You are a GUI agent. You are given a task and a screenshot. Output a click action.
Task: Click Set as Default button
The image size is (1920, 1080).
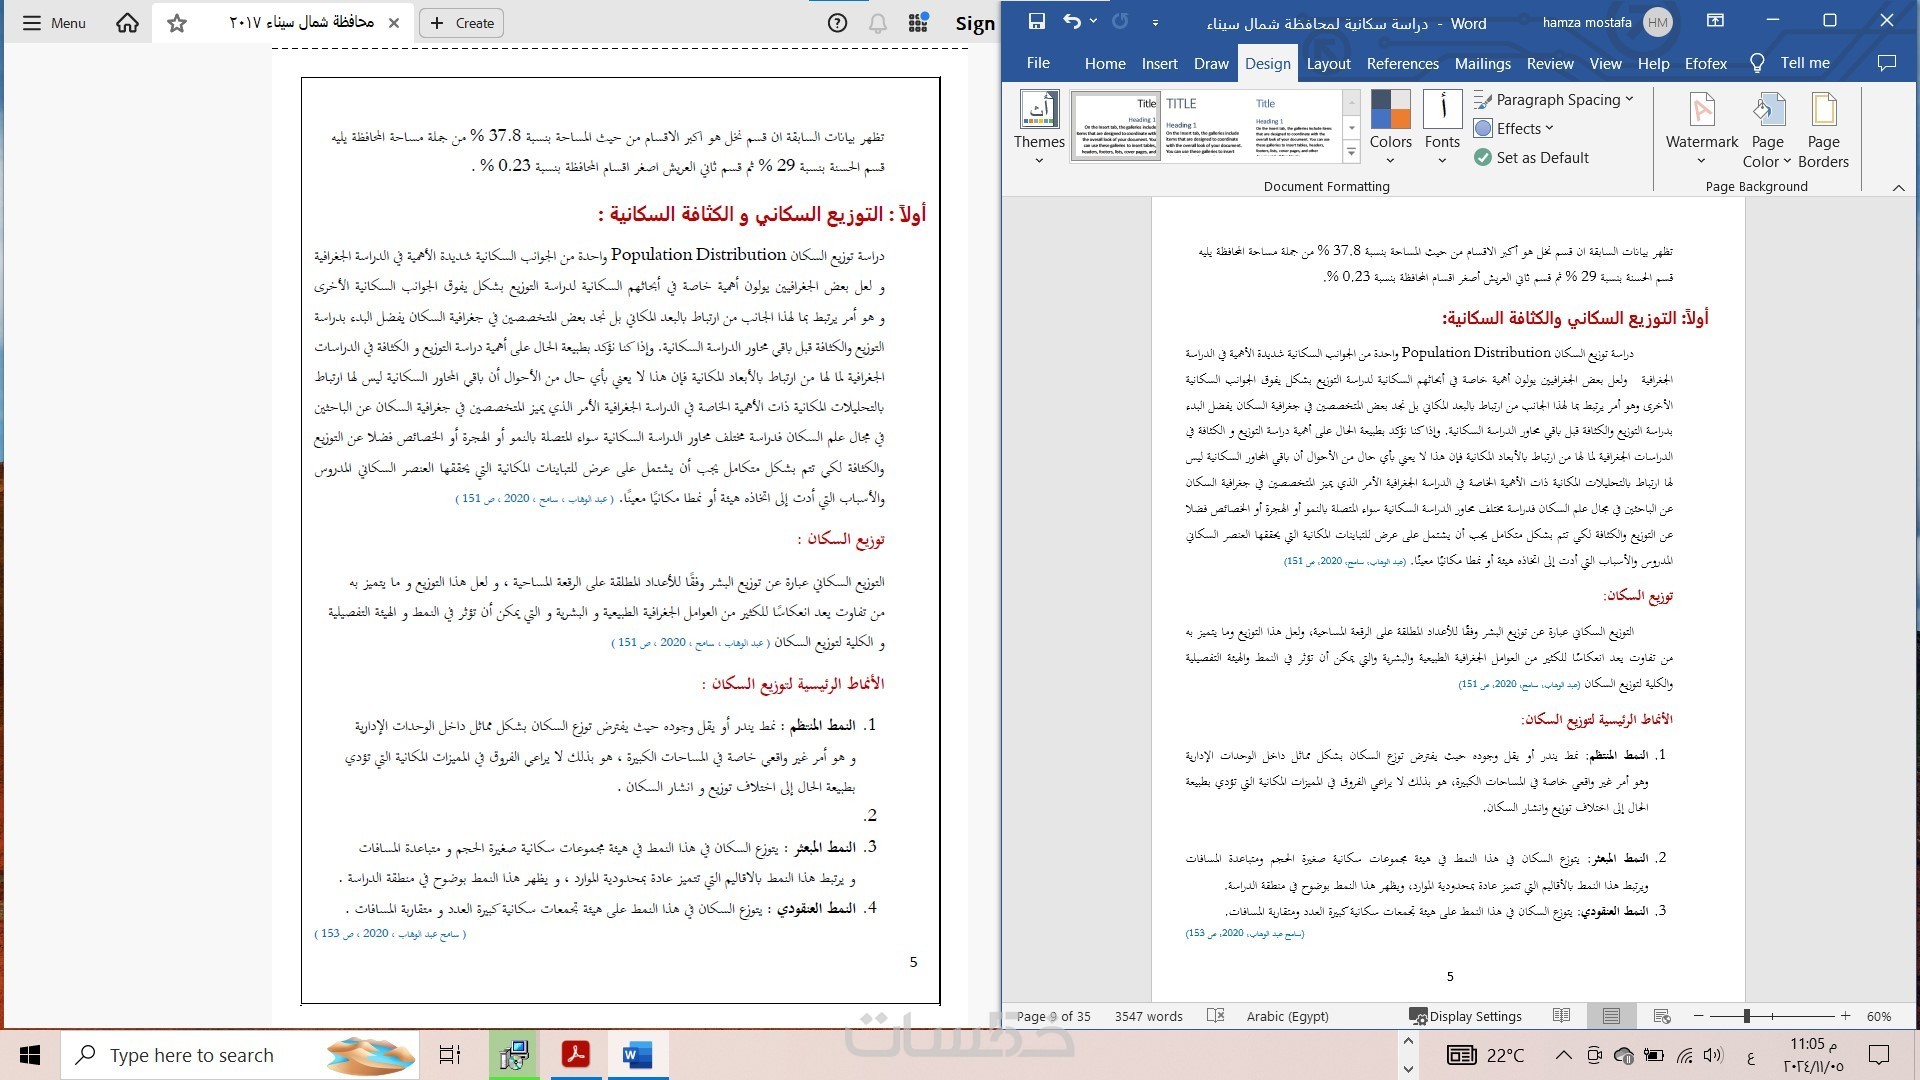[1532, 157]
